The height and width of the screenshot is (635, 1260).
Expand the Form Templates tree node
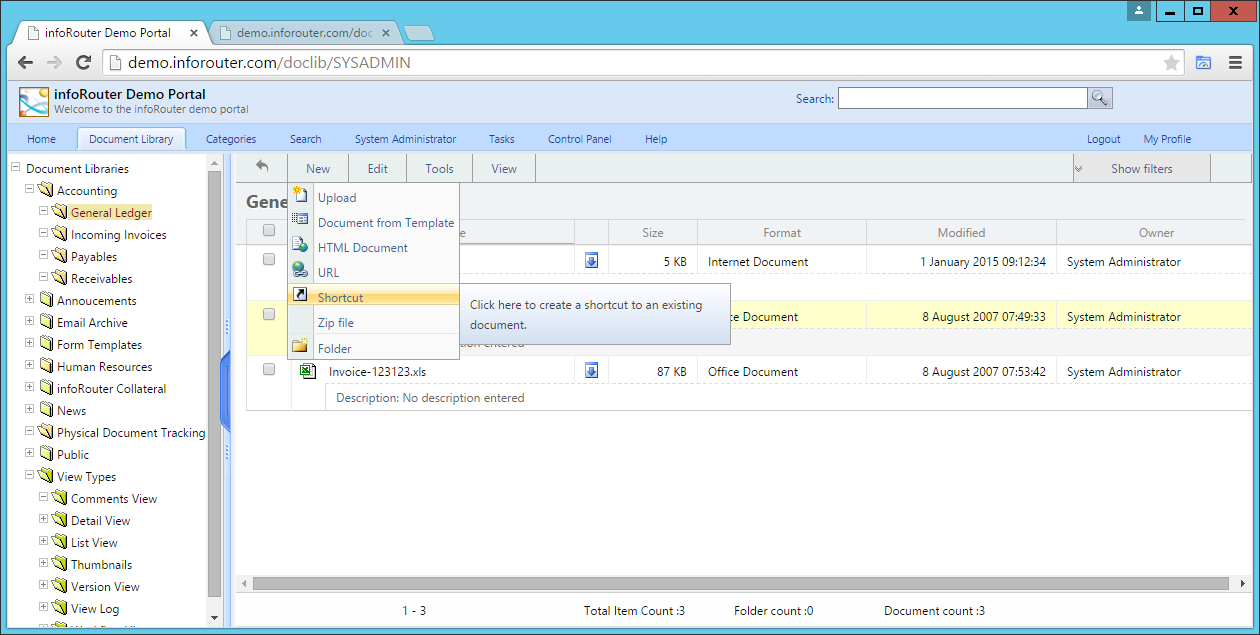coord(29,343)
